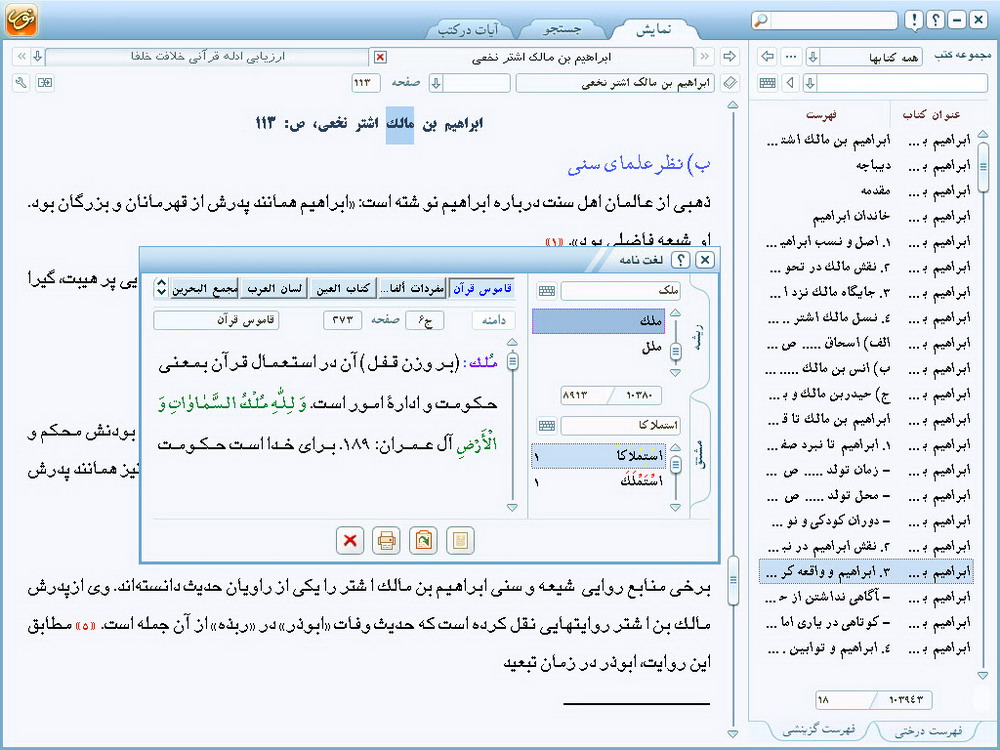Click the exclamation mark icon in title bar
Viewport: 1000px width, 750px height.
pyautogui.click(x=914, y=20)
